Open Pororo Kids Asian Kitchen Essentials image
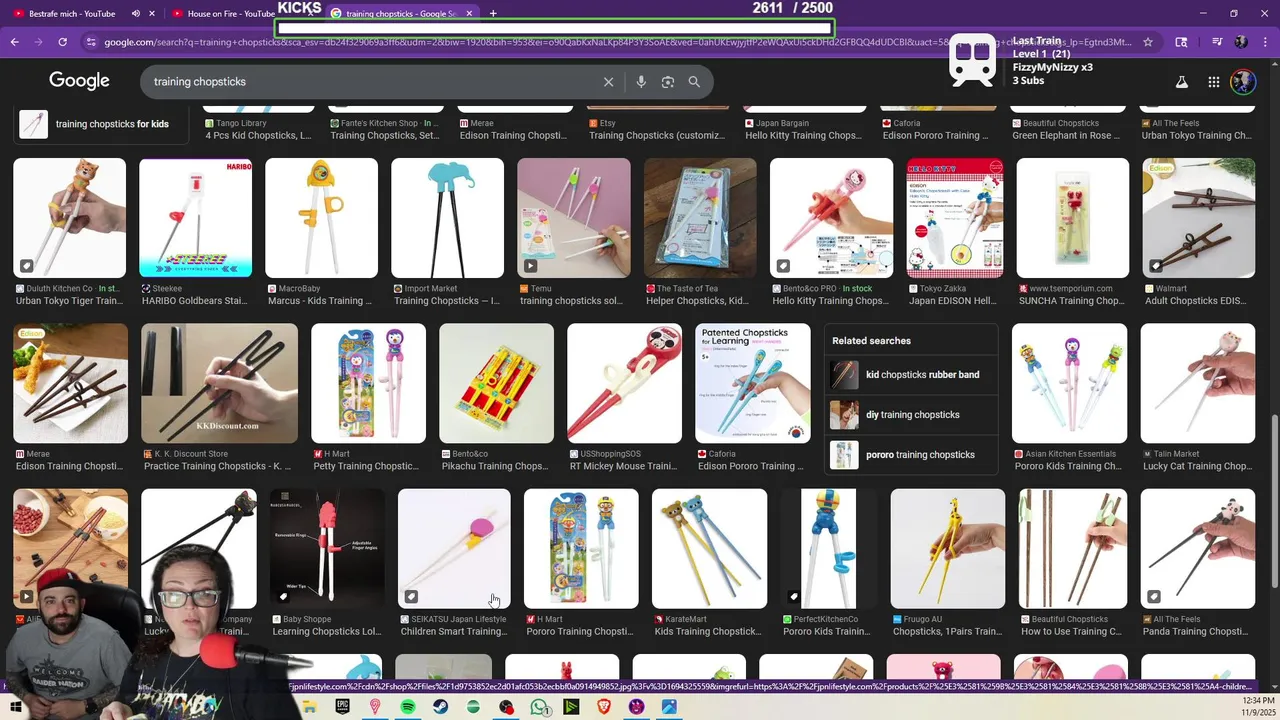The height and width of the screenshot is (720, 1280). [1070, 383]
